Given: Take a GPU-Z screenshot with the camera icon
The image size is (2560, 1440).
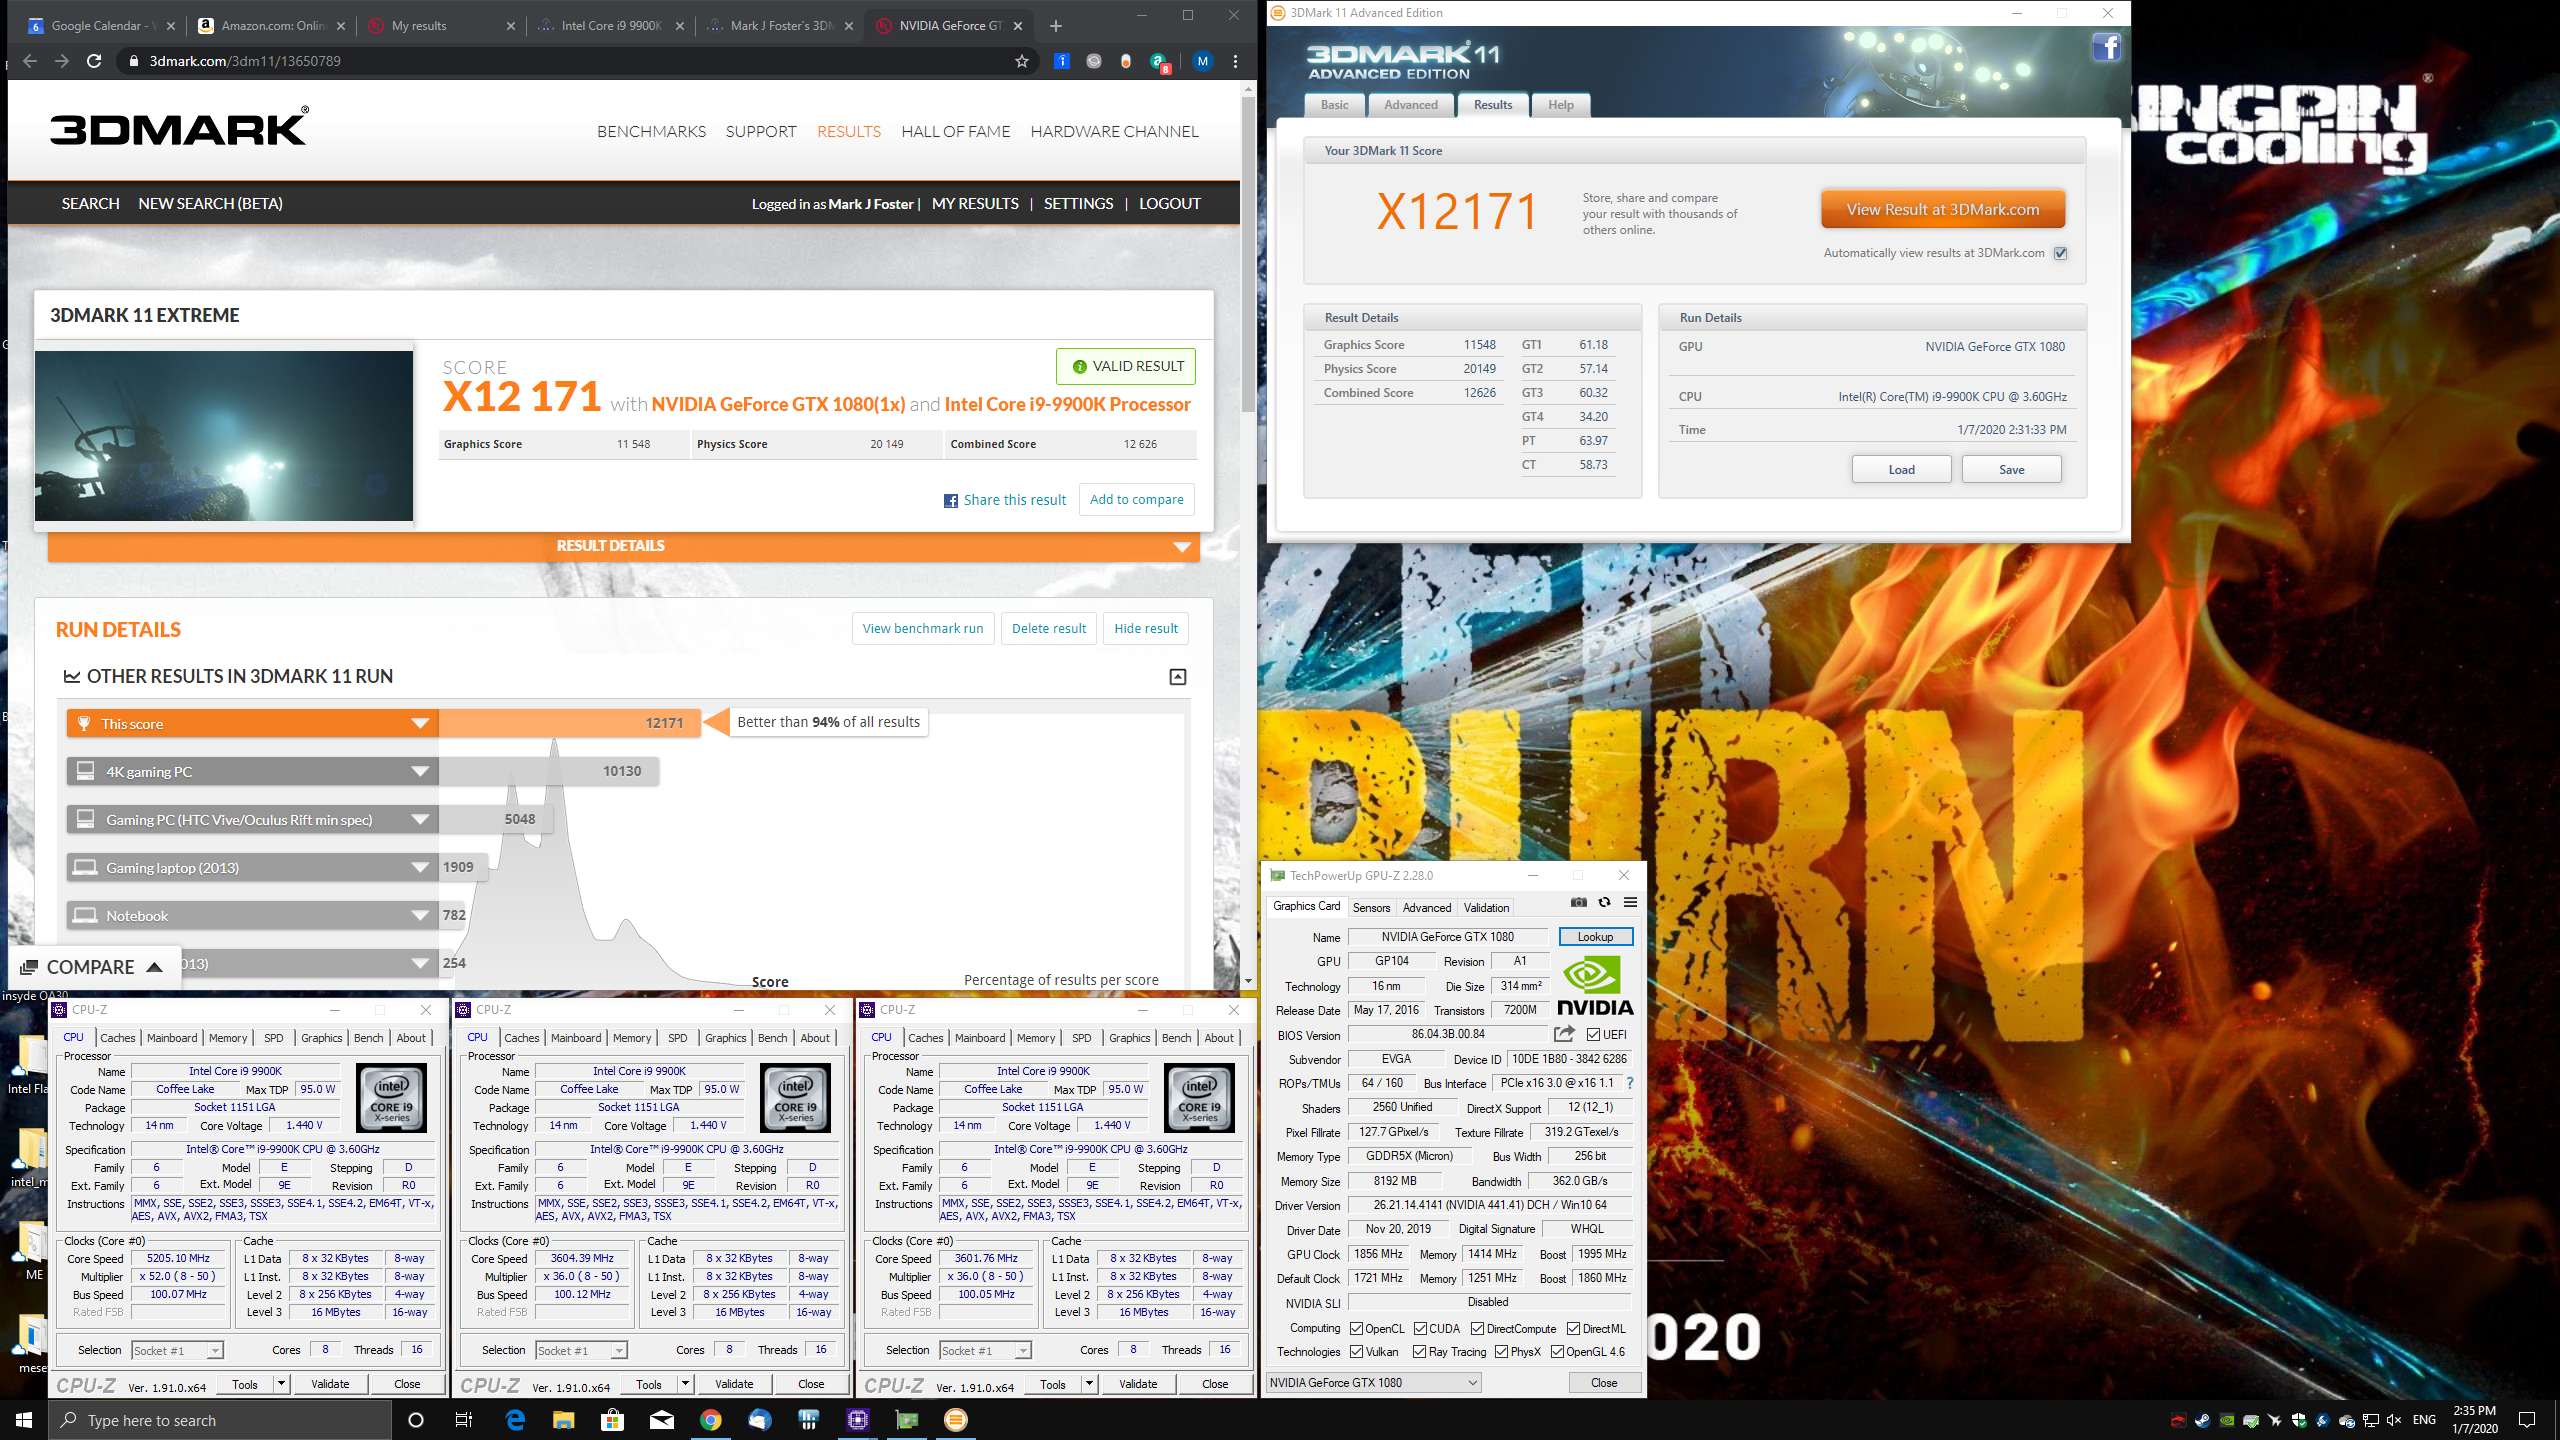Looking at the screenshot, I should point(1578,902).
